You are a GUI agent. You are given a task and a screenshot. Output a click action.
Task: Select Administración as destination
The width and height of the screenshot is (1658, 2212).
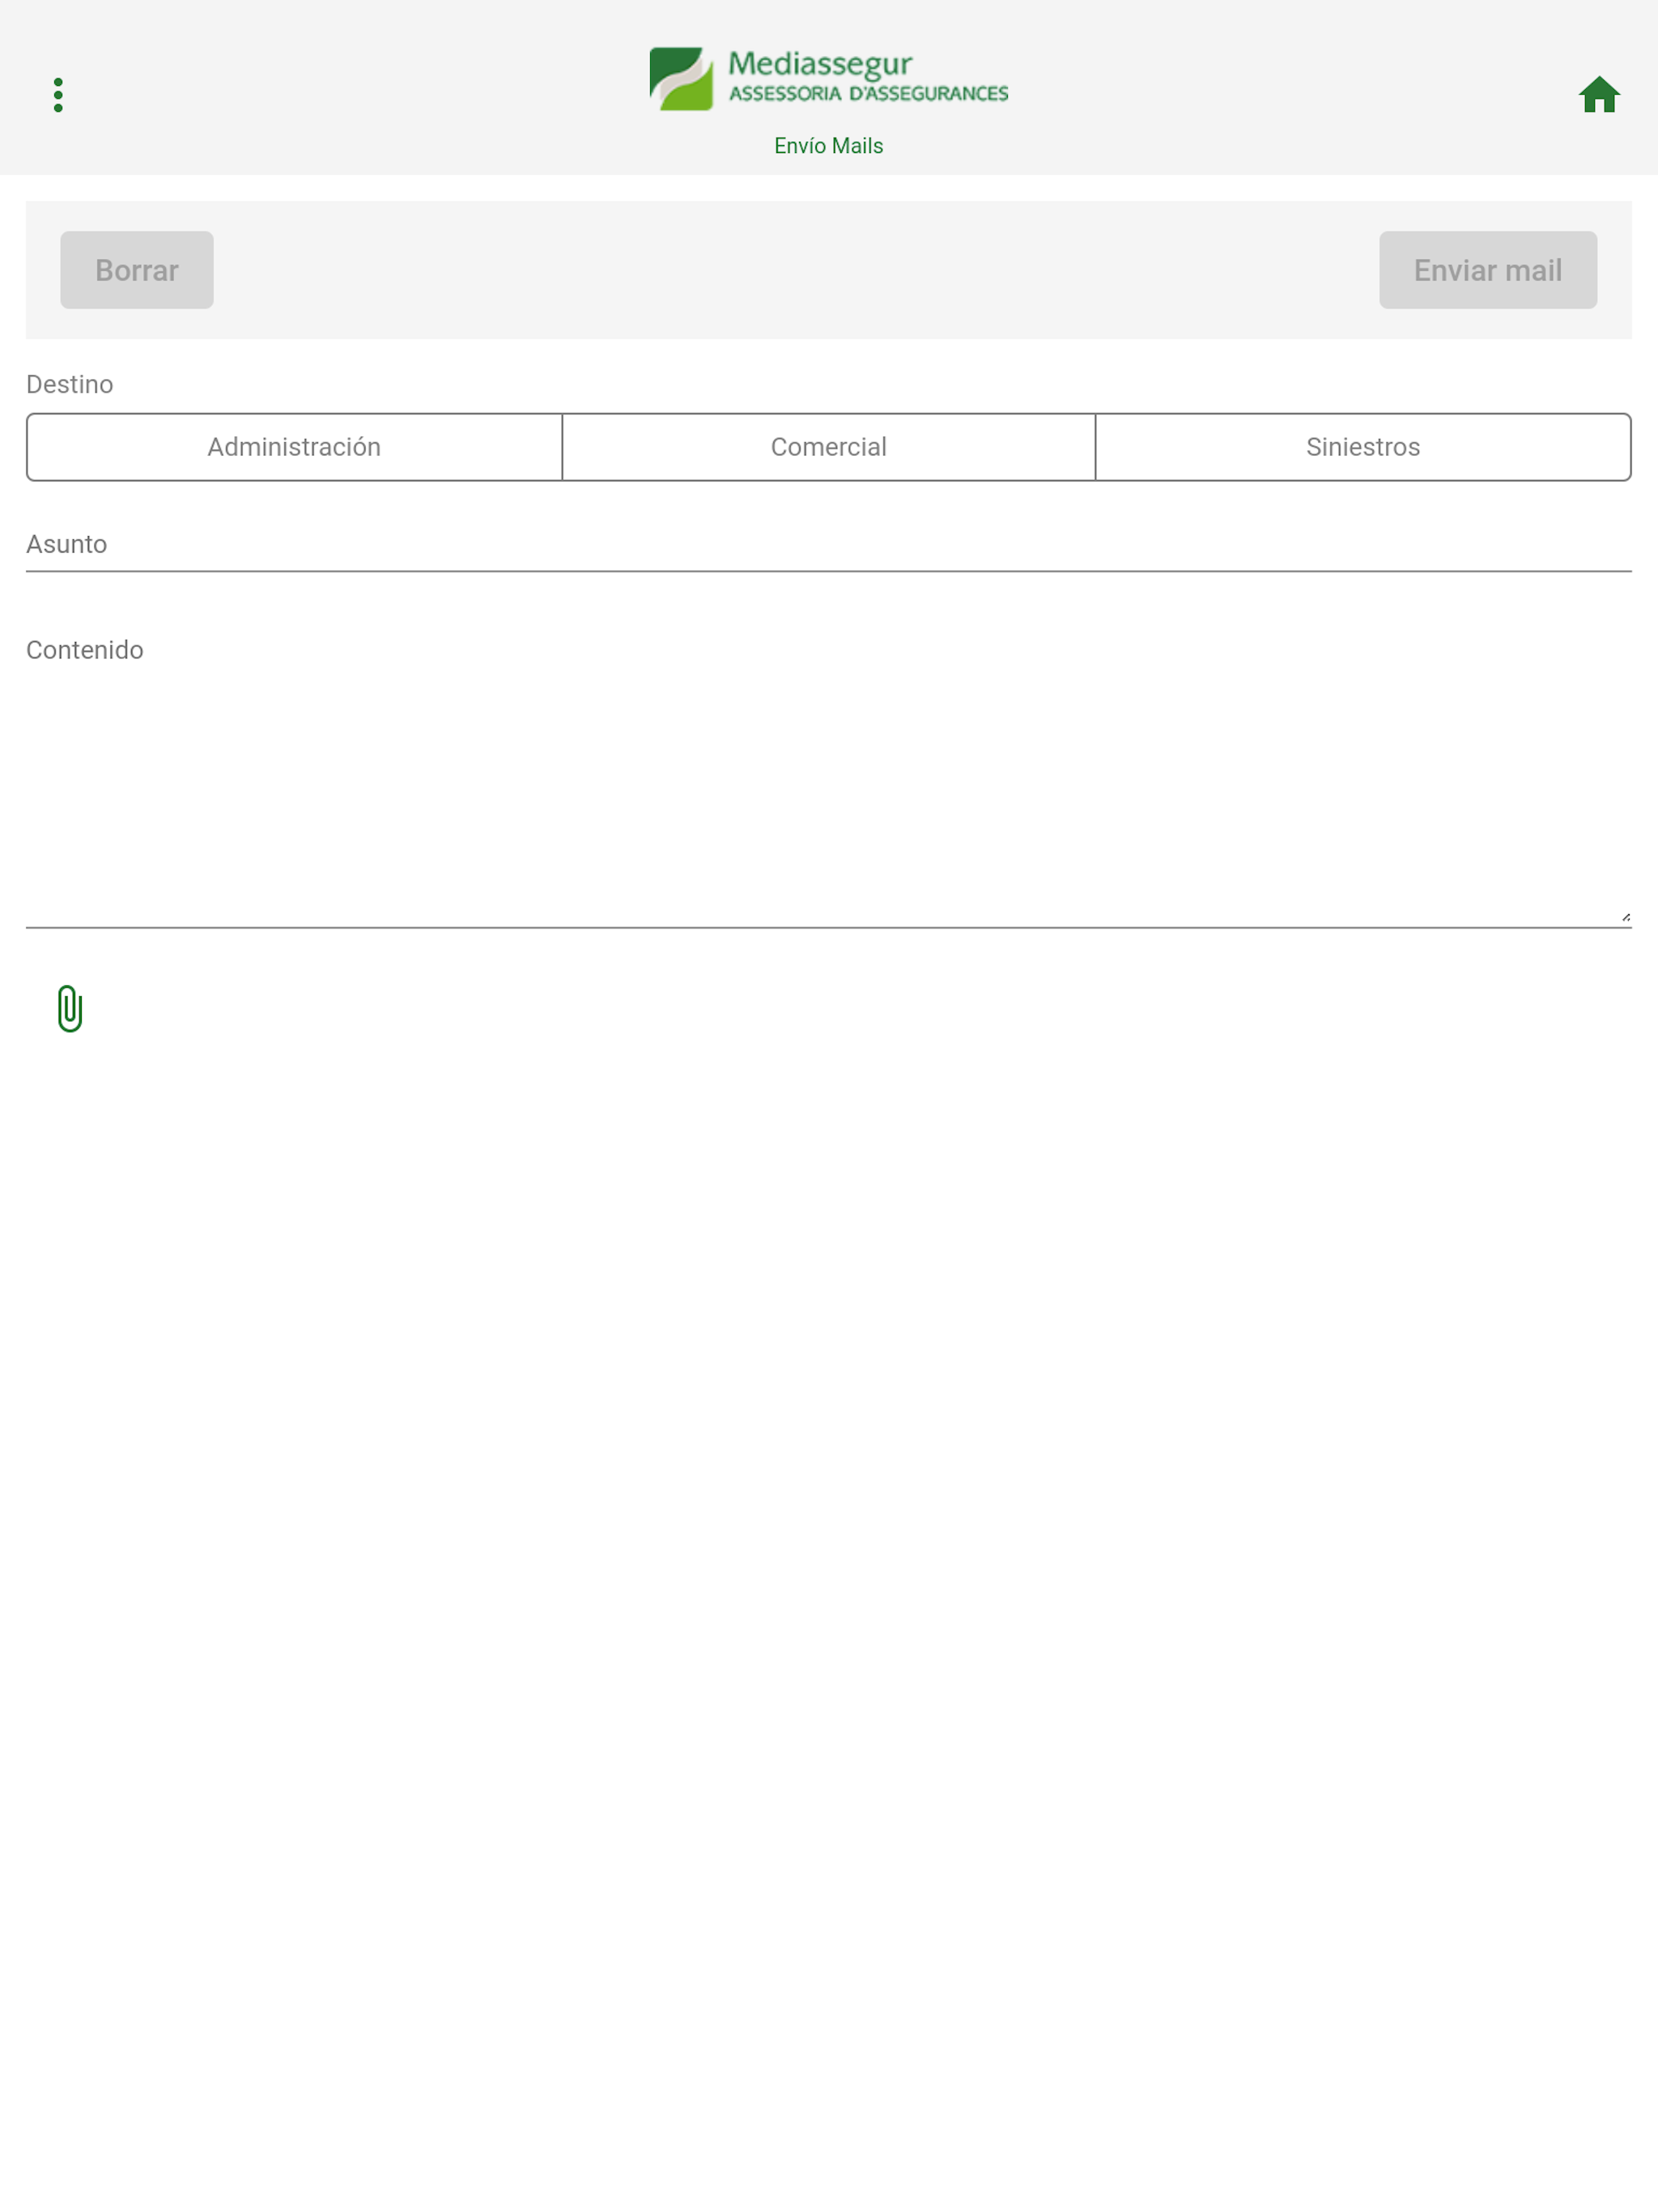click(294, 447)
